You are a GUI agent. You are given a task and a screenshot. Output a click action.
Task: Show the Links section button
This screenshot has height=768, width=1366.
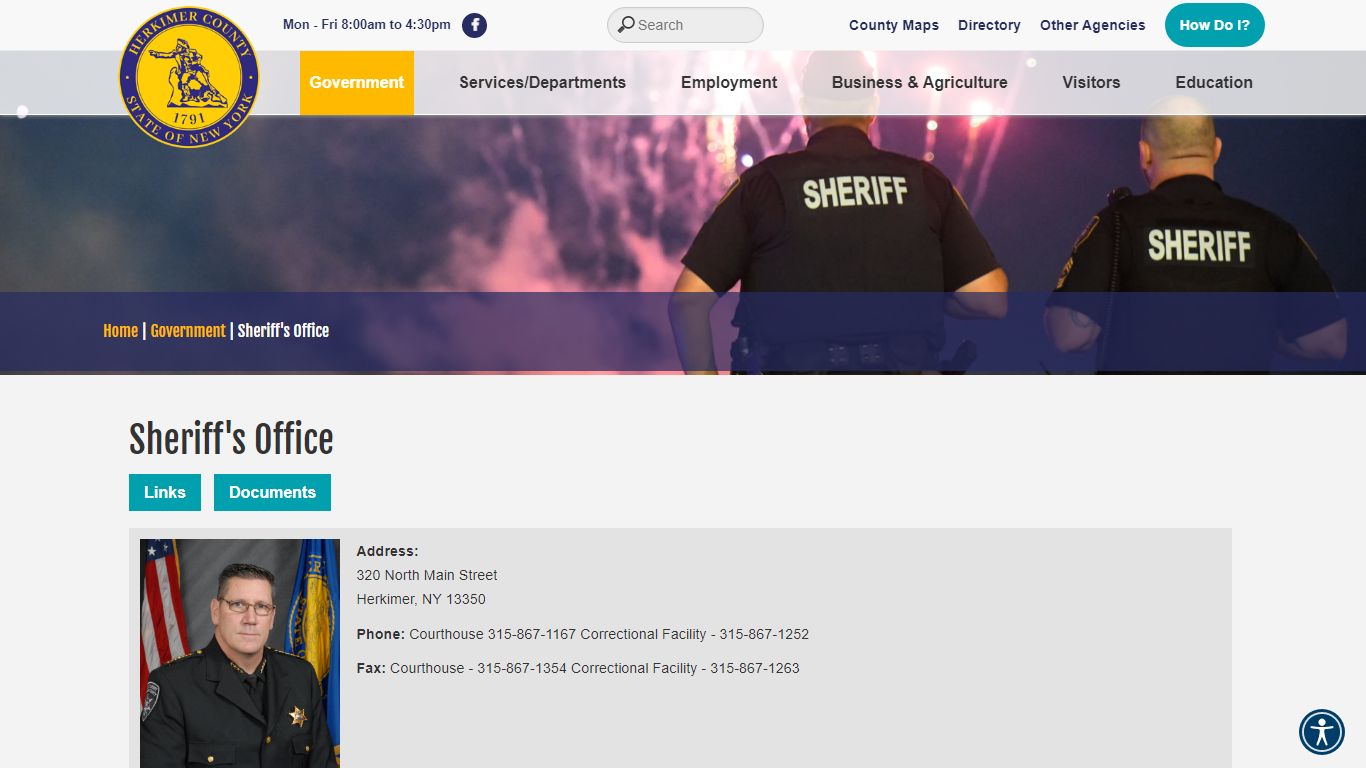(164, 492)
